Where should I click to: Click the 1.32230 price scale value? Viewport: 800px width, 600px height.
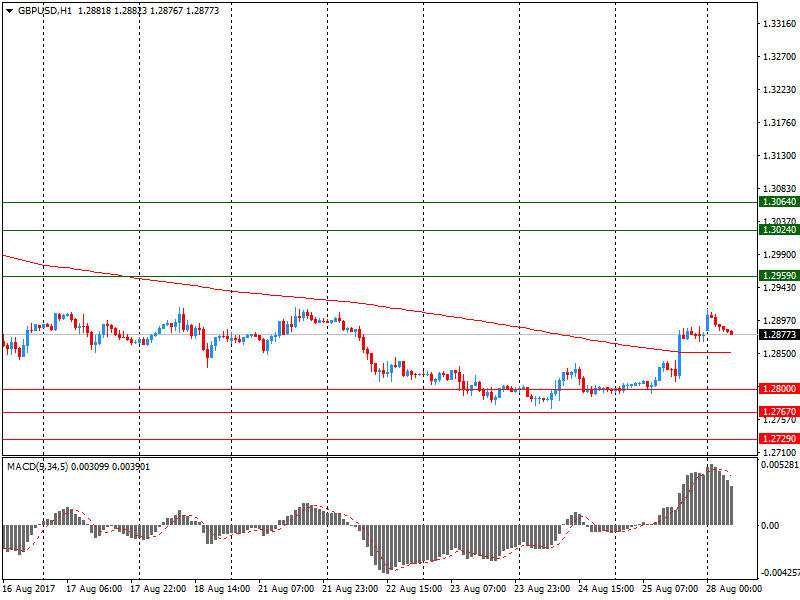(779, 90)
